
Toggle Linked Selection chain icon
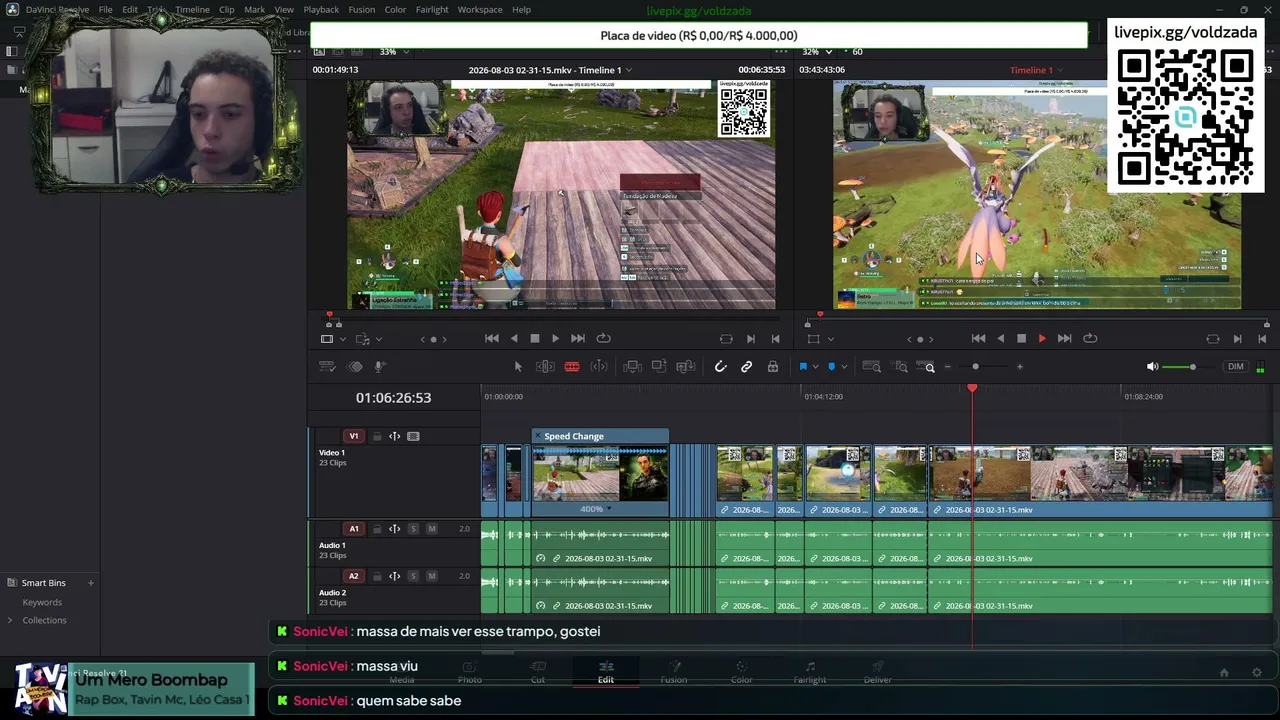point(746,367)
